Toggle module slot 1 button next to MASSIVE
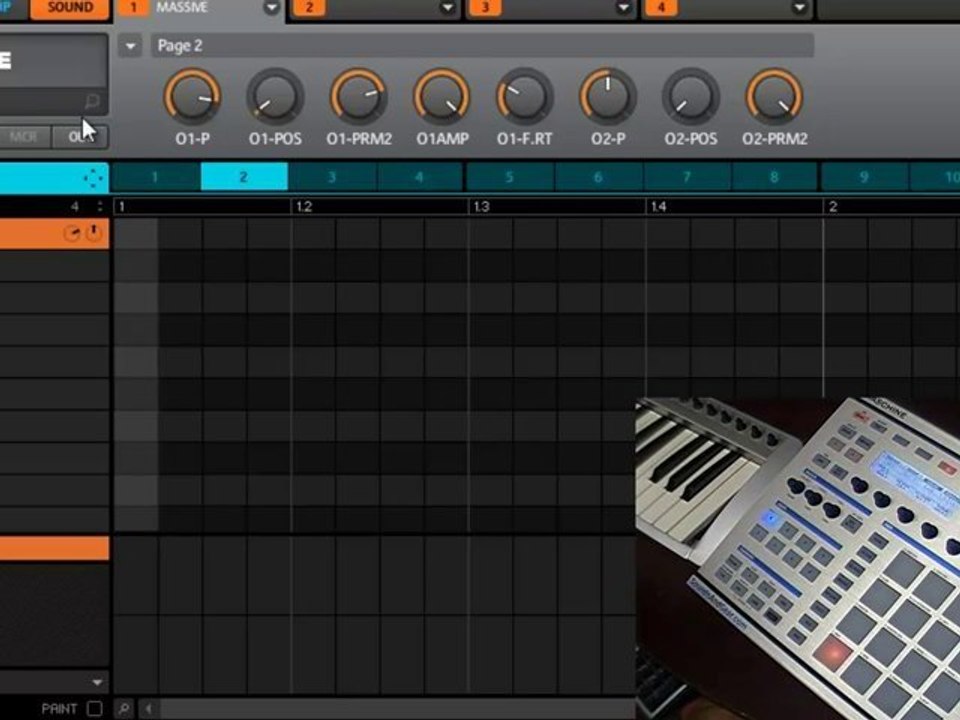Viewport: 960px width, 720px height. (x=133, y=8)
